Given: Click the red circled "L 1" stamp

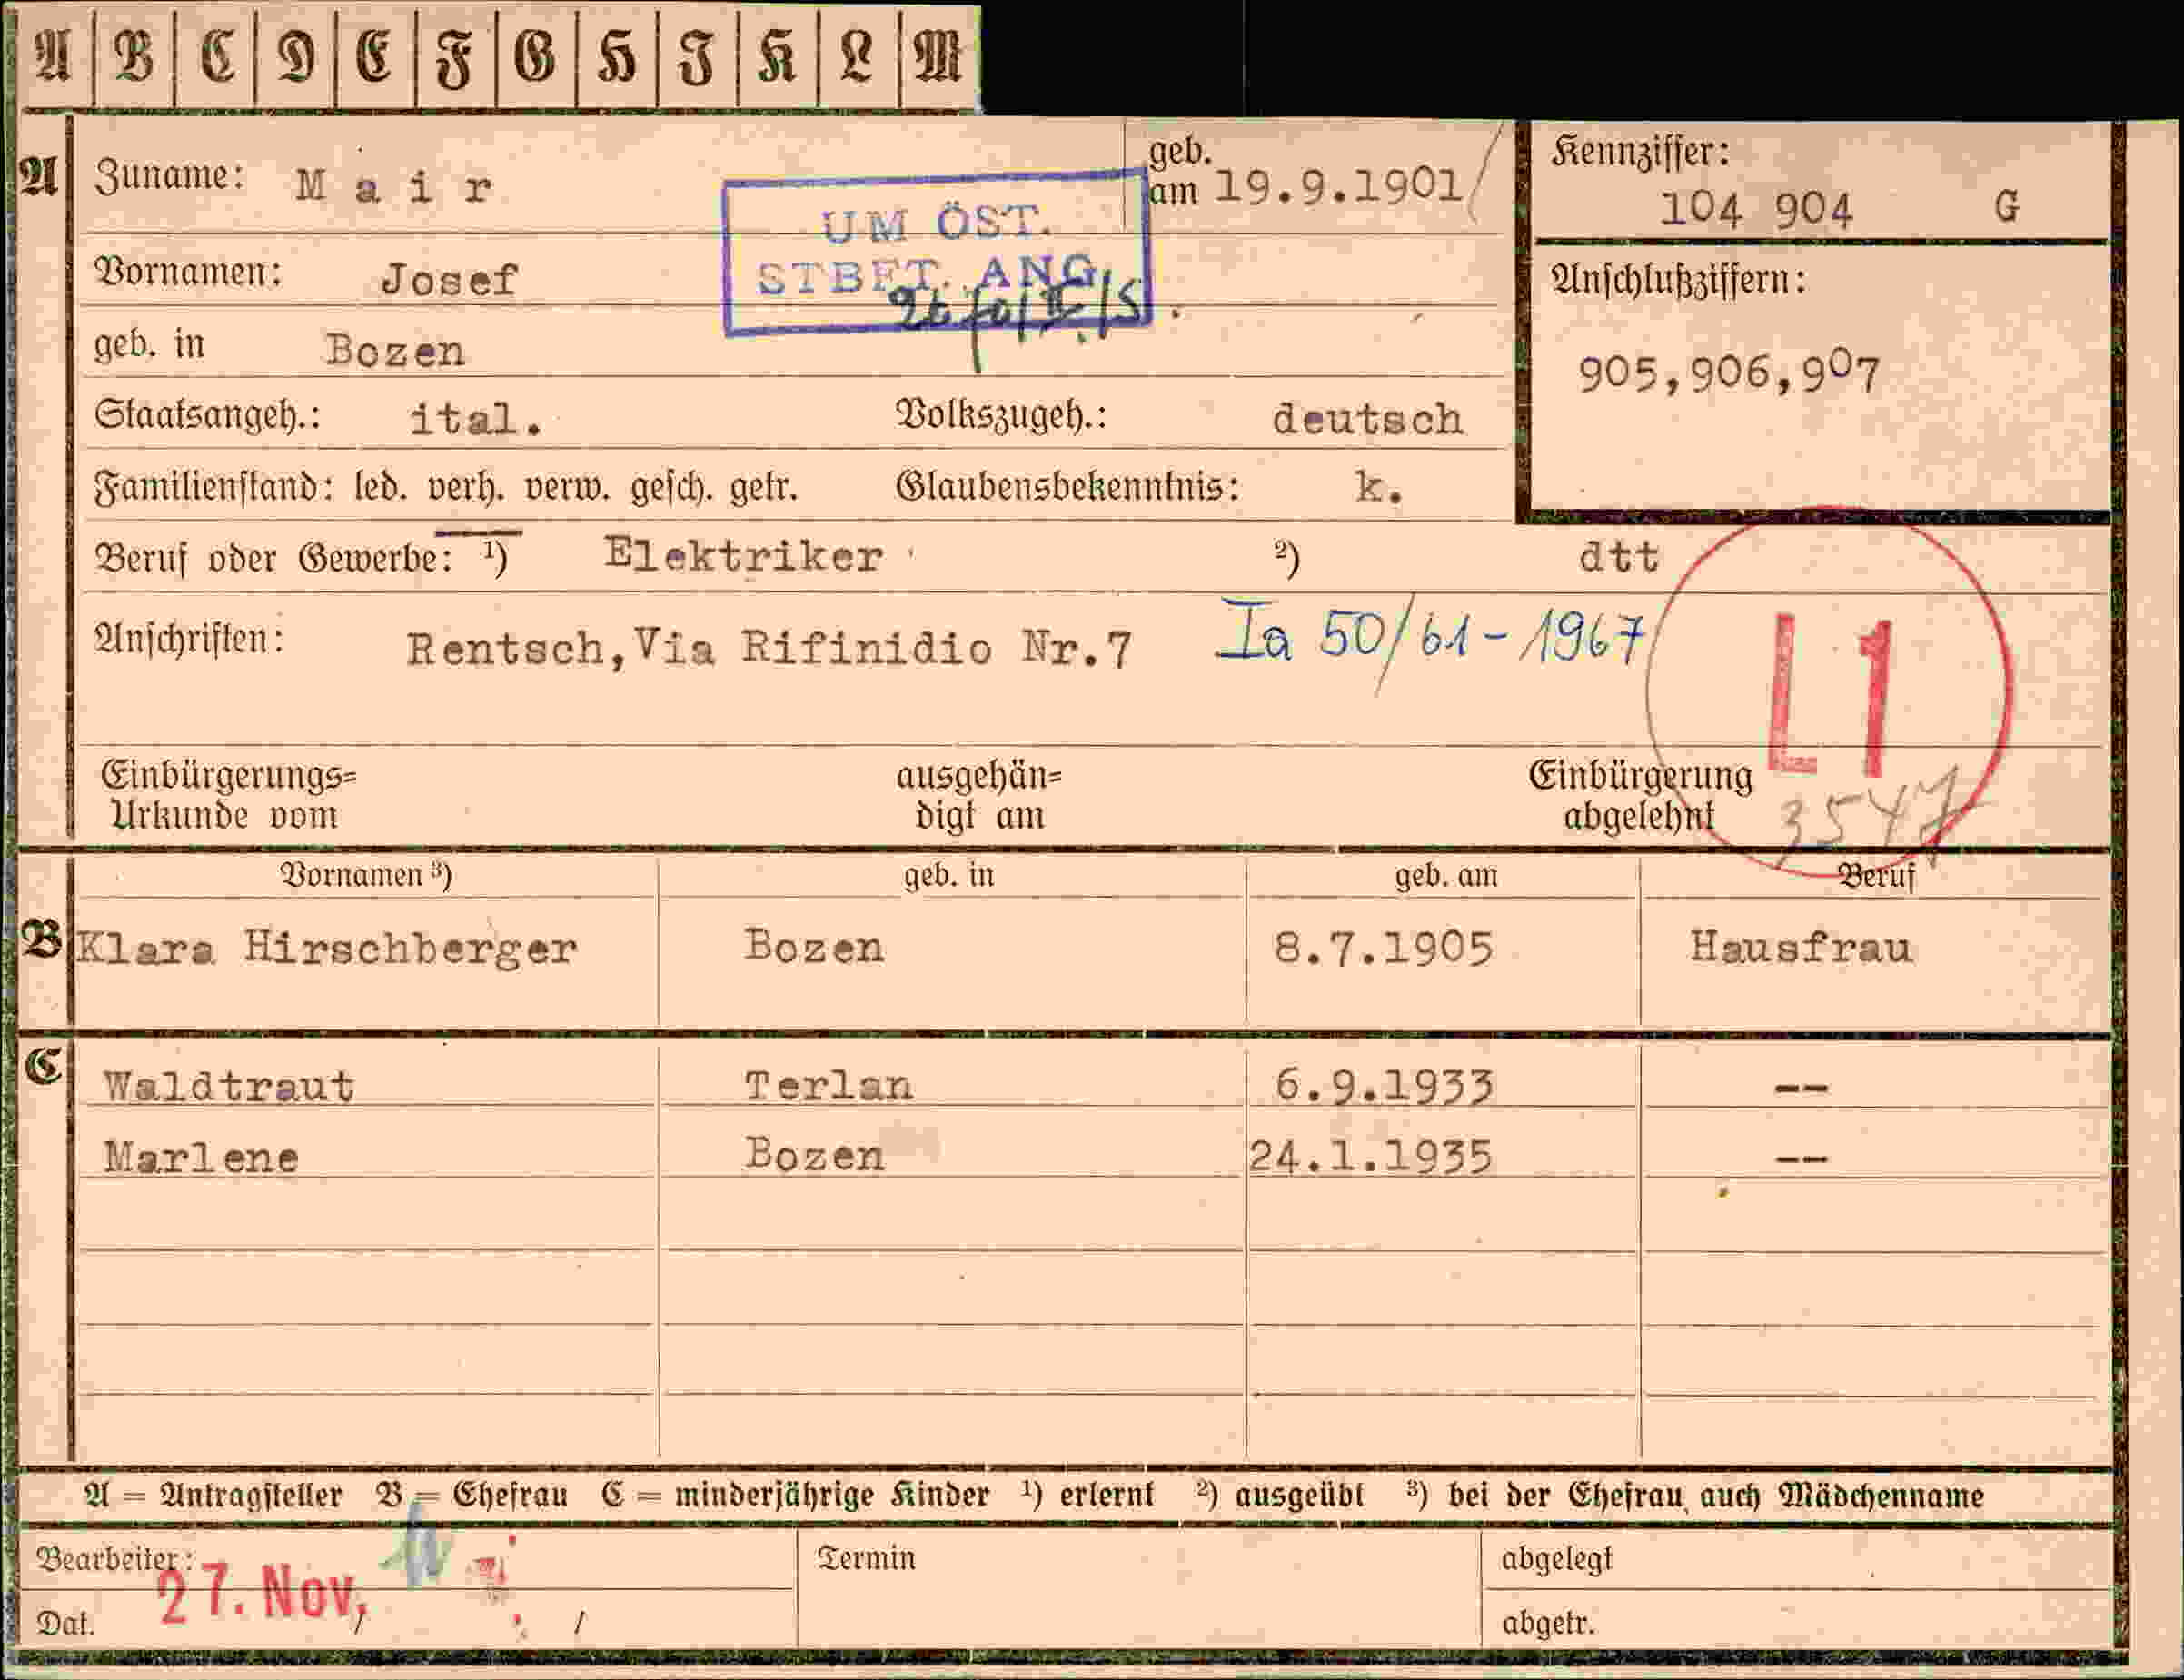Looking at the screenshot, I should pos(1828,693).
